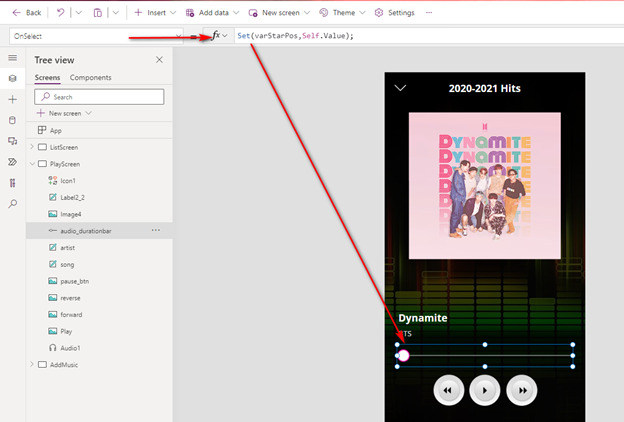The height and width of the screenshot is (422, 624).
Task: Click the Dynamite song title label
Action: (x=423, y=318)
